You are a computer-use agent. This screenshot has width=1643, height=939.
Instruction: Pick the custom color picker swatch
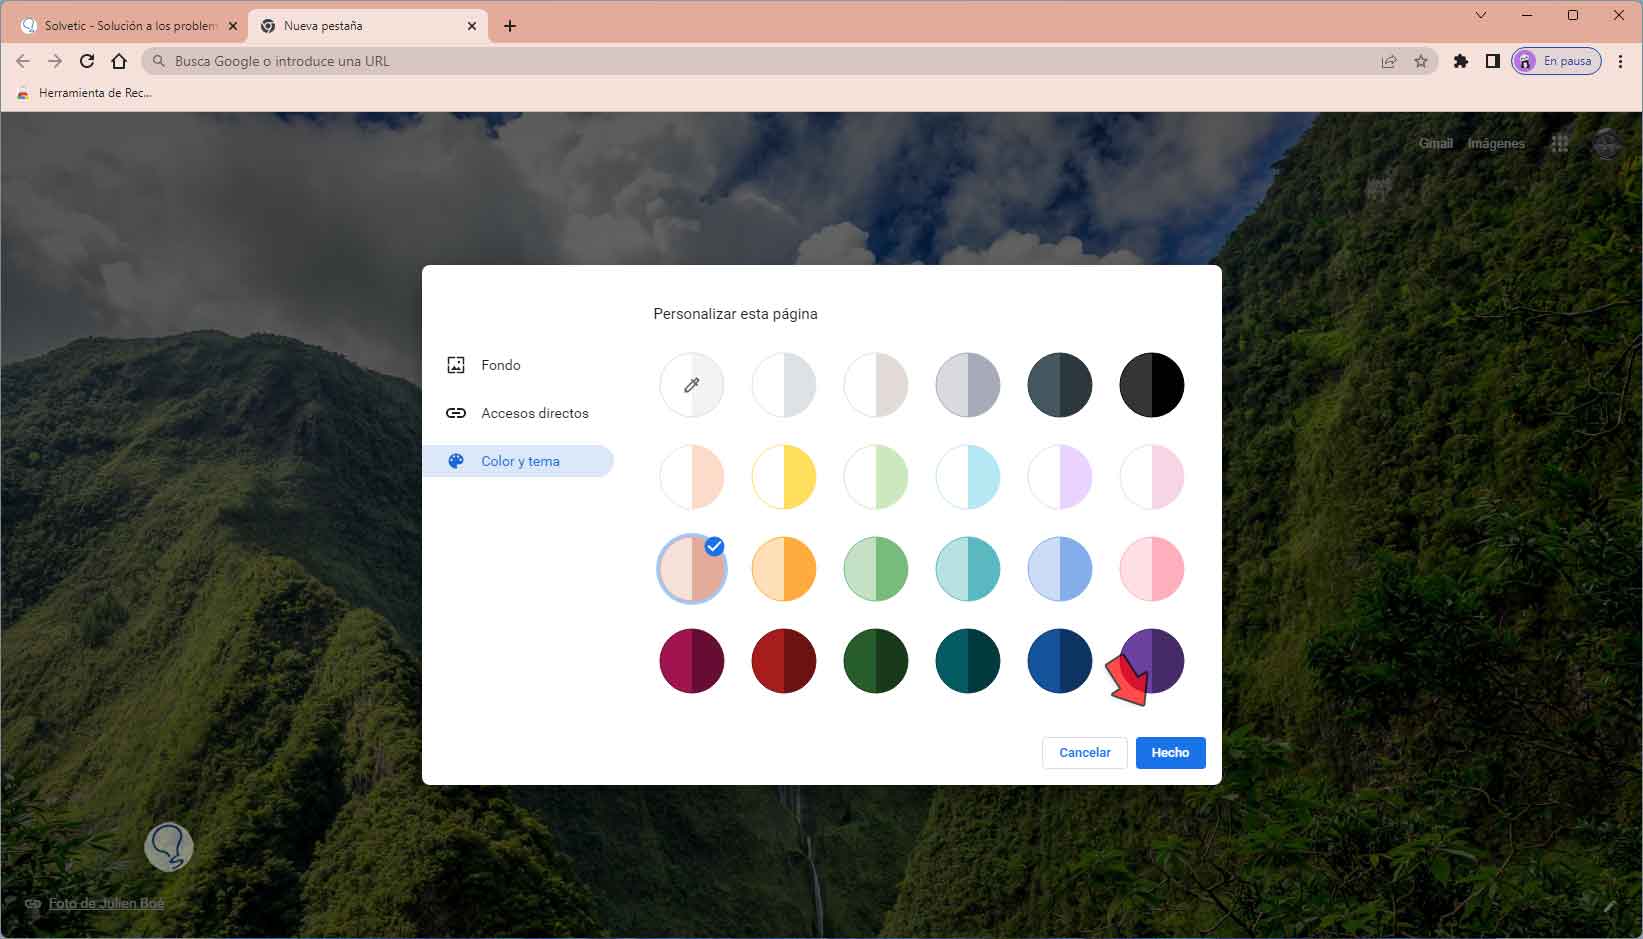coord(692,385)
